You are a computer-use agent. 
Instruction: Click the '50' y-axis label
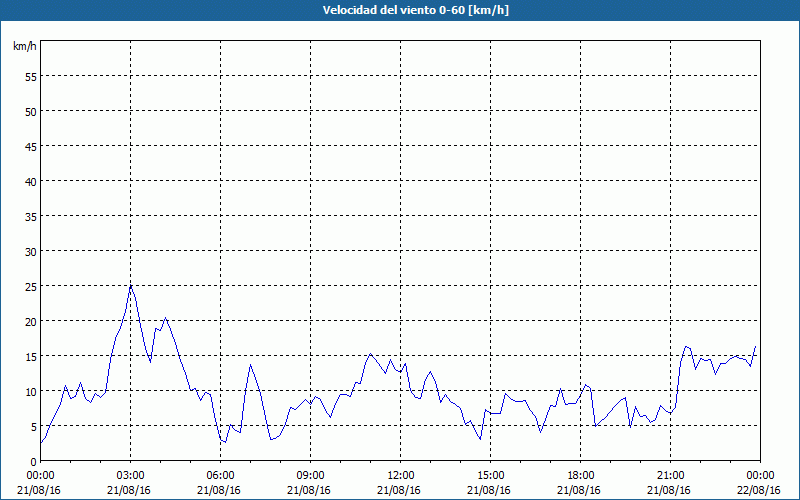31,112
